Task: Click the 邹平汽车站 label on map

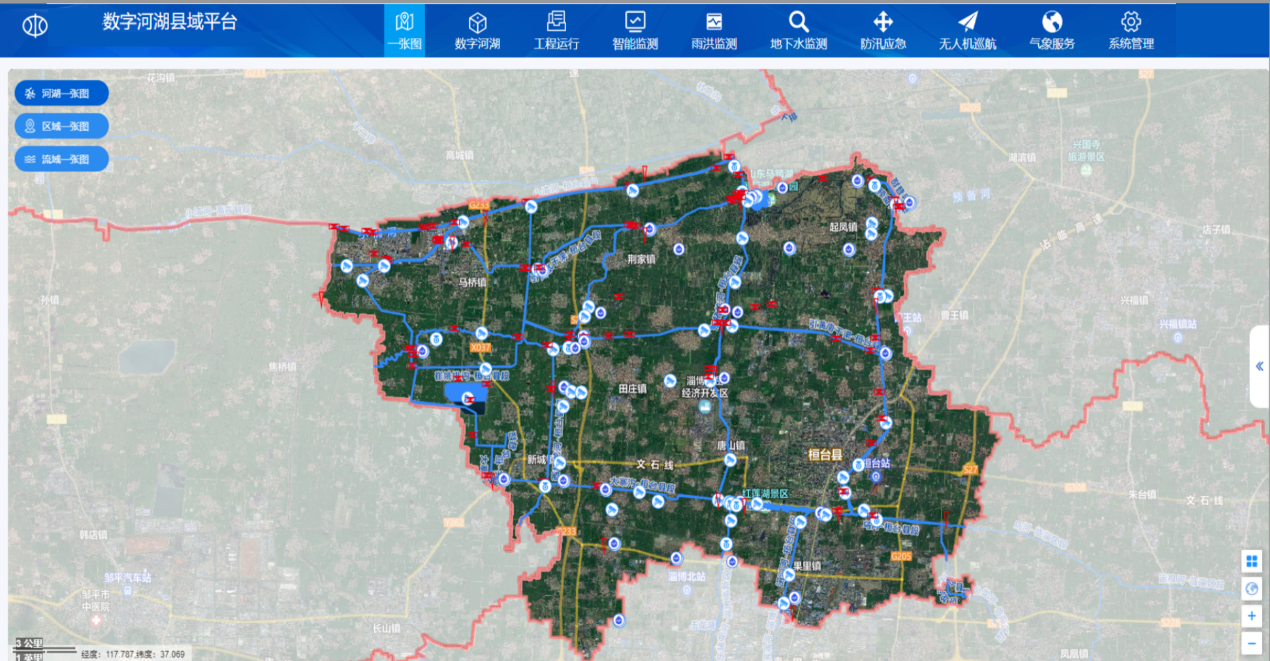Action: tap(130, 578)
